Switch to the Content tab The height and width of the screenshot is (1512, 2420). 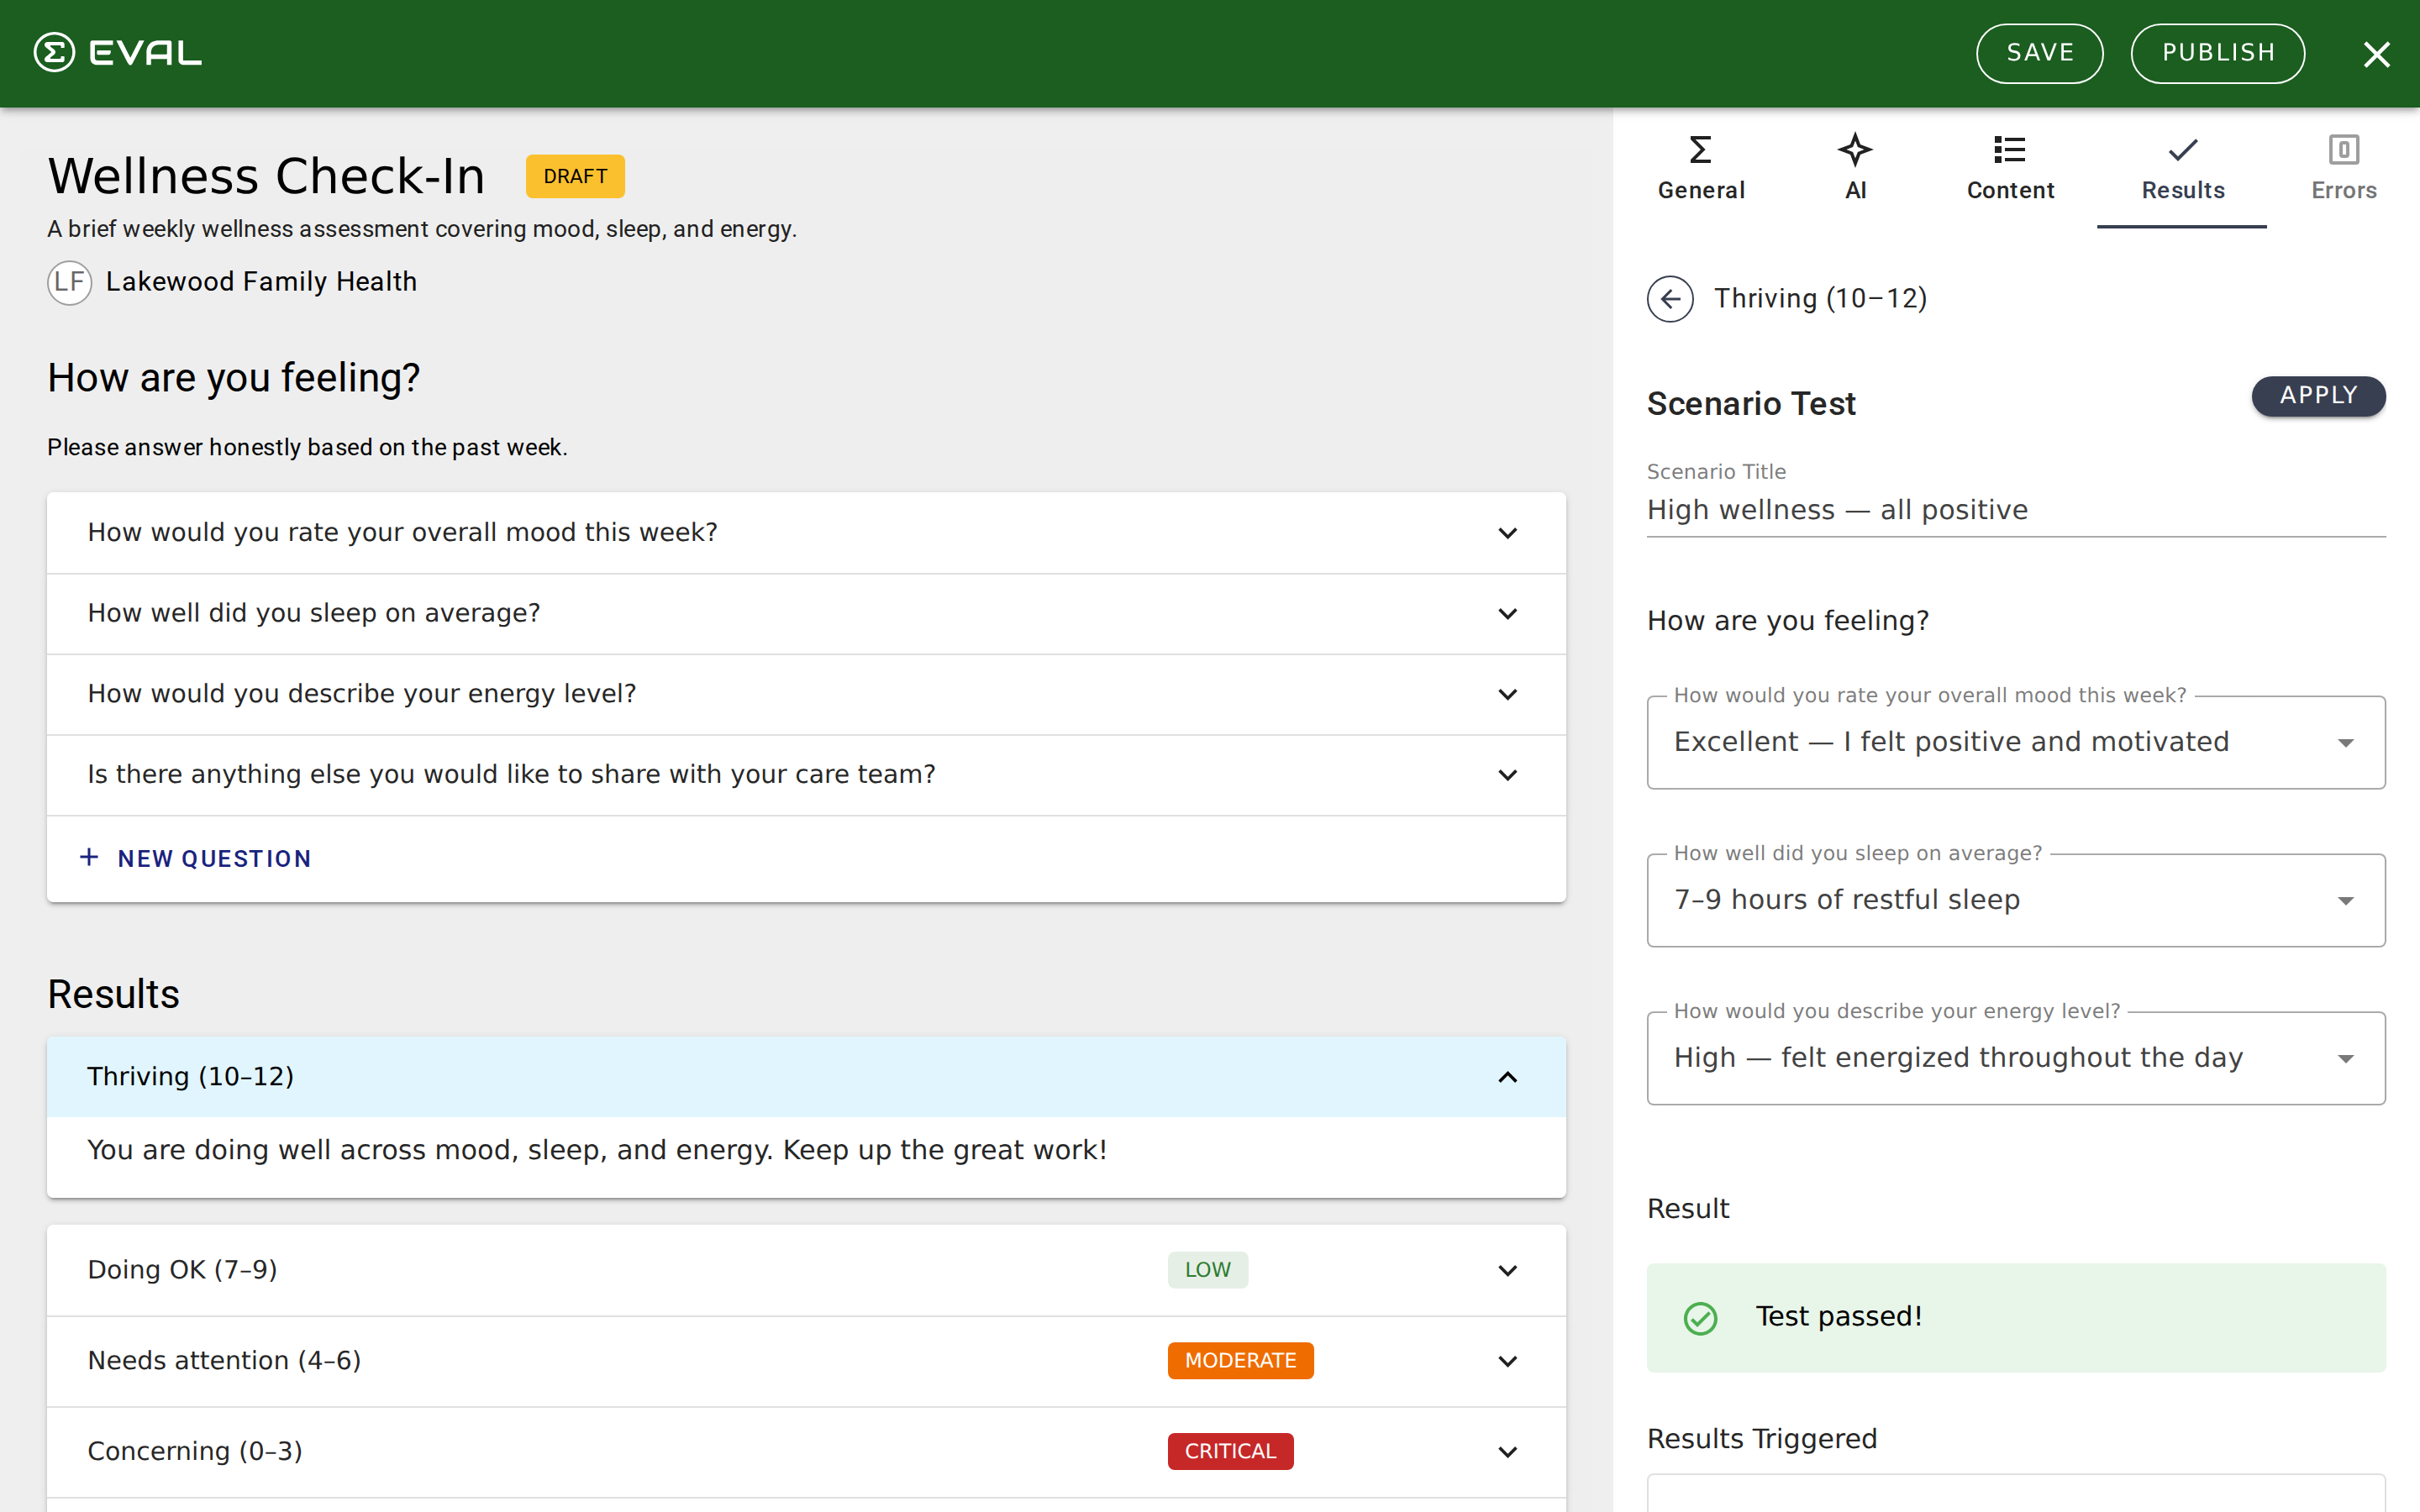2010,170
